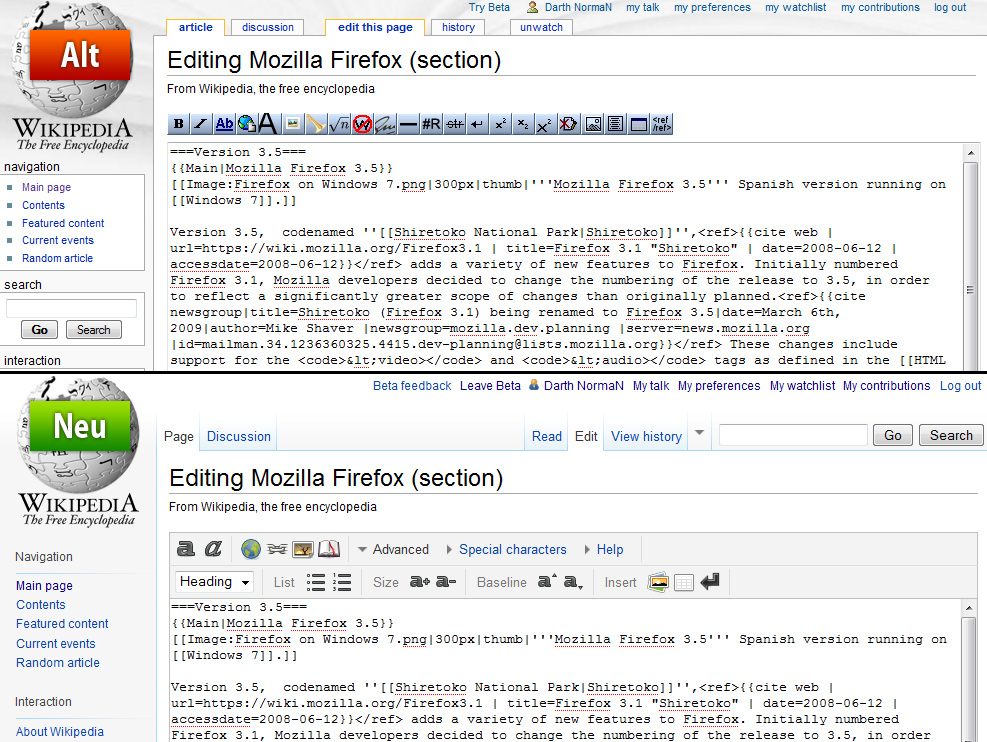This screenshot has width=987, height=742.
Task: Insert new line with return arrow icon
Action: (x=710, y=582)
